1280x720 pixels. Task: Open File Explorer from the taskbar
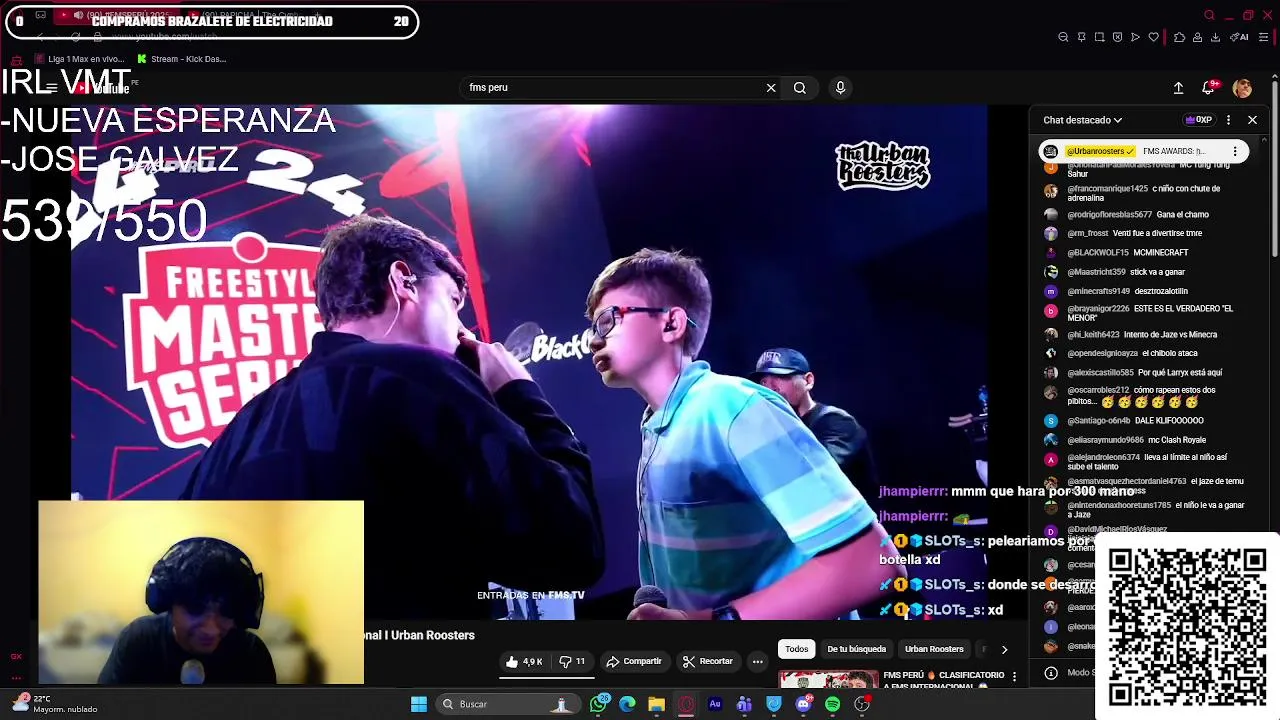656,704
